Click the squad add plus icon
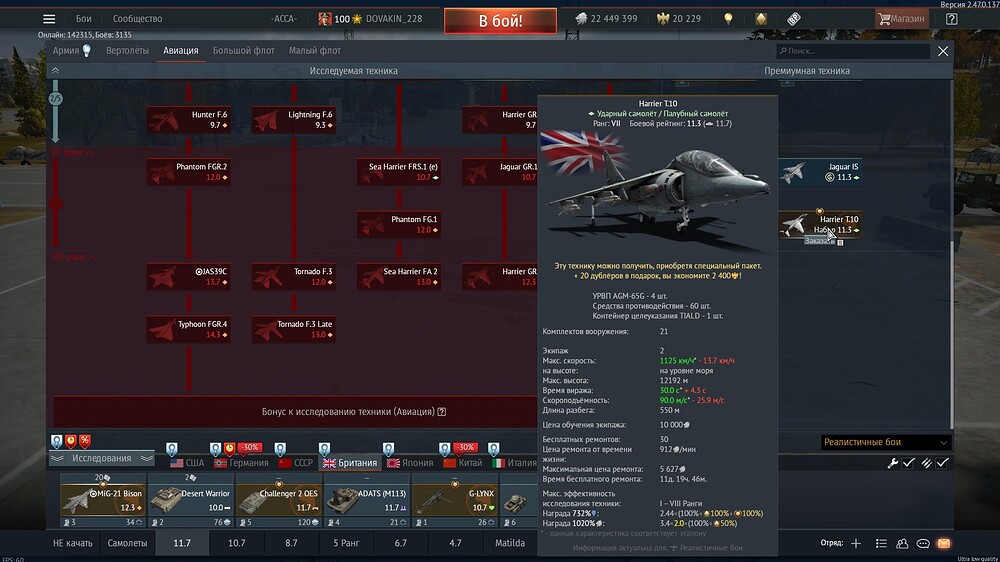1000x562 pixels. tap(856, 544)
